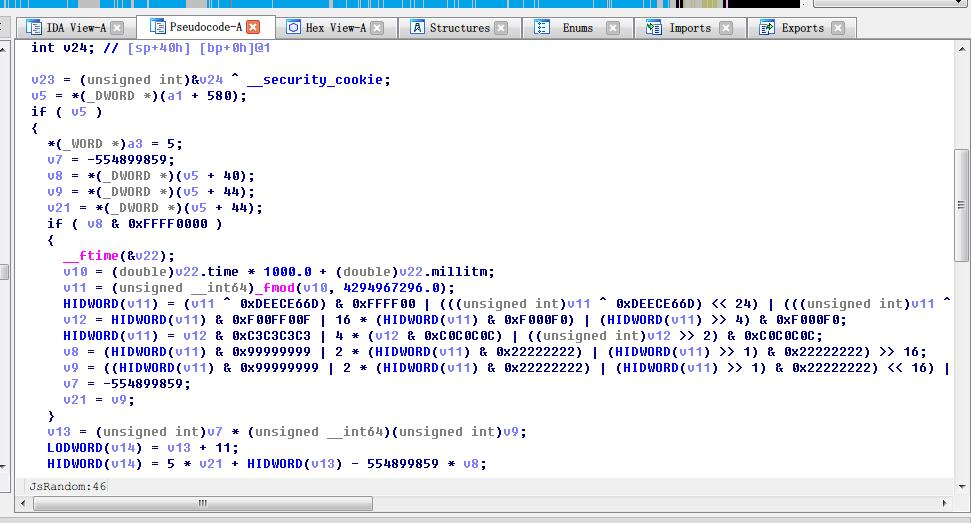Close the Enums tab
Viewport: 971px width, 523px height.
(613, 28)
